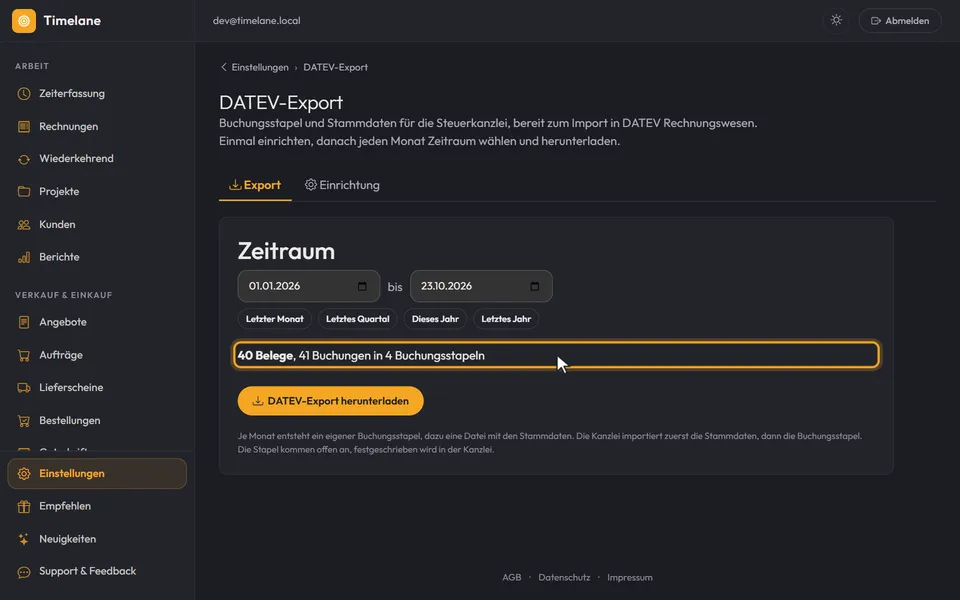Click the dev@timelane.local account text
960x600 pixels.
click(x=257, y=21)
